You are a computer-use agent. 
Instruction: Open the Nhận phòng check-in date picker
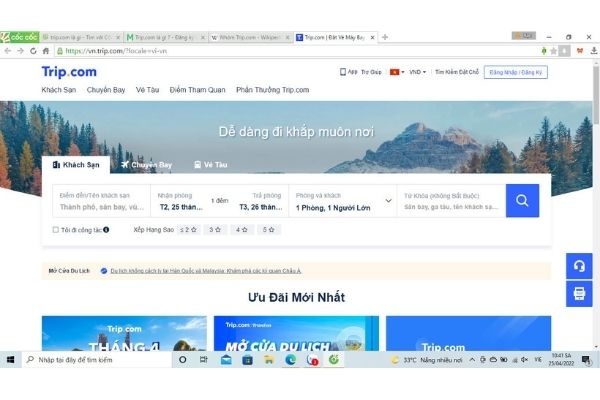[181, 201]
